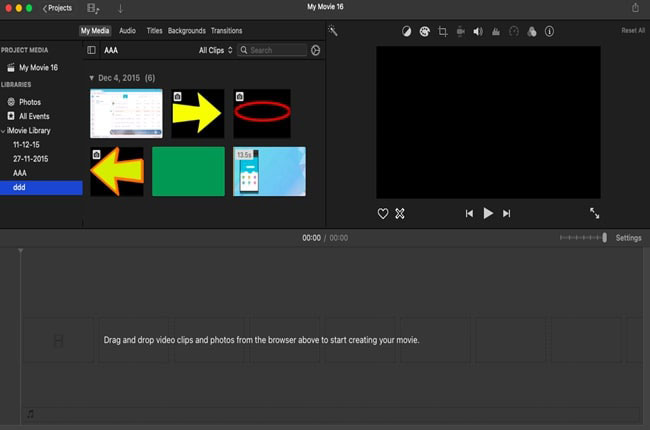Click the camera badge on the right arrow clip
Viewport: 650px width, 430px height.
[177, 97]
